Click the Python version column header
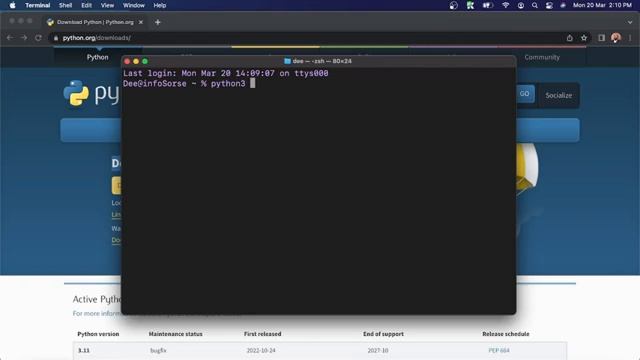The image size is (640, 360). [x=98, y=334]
